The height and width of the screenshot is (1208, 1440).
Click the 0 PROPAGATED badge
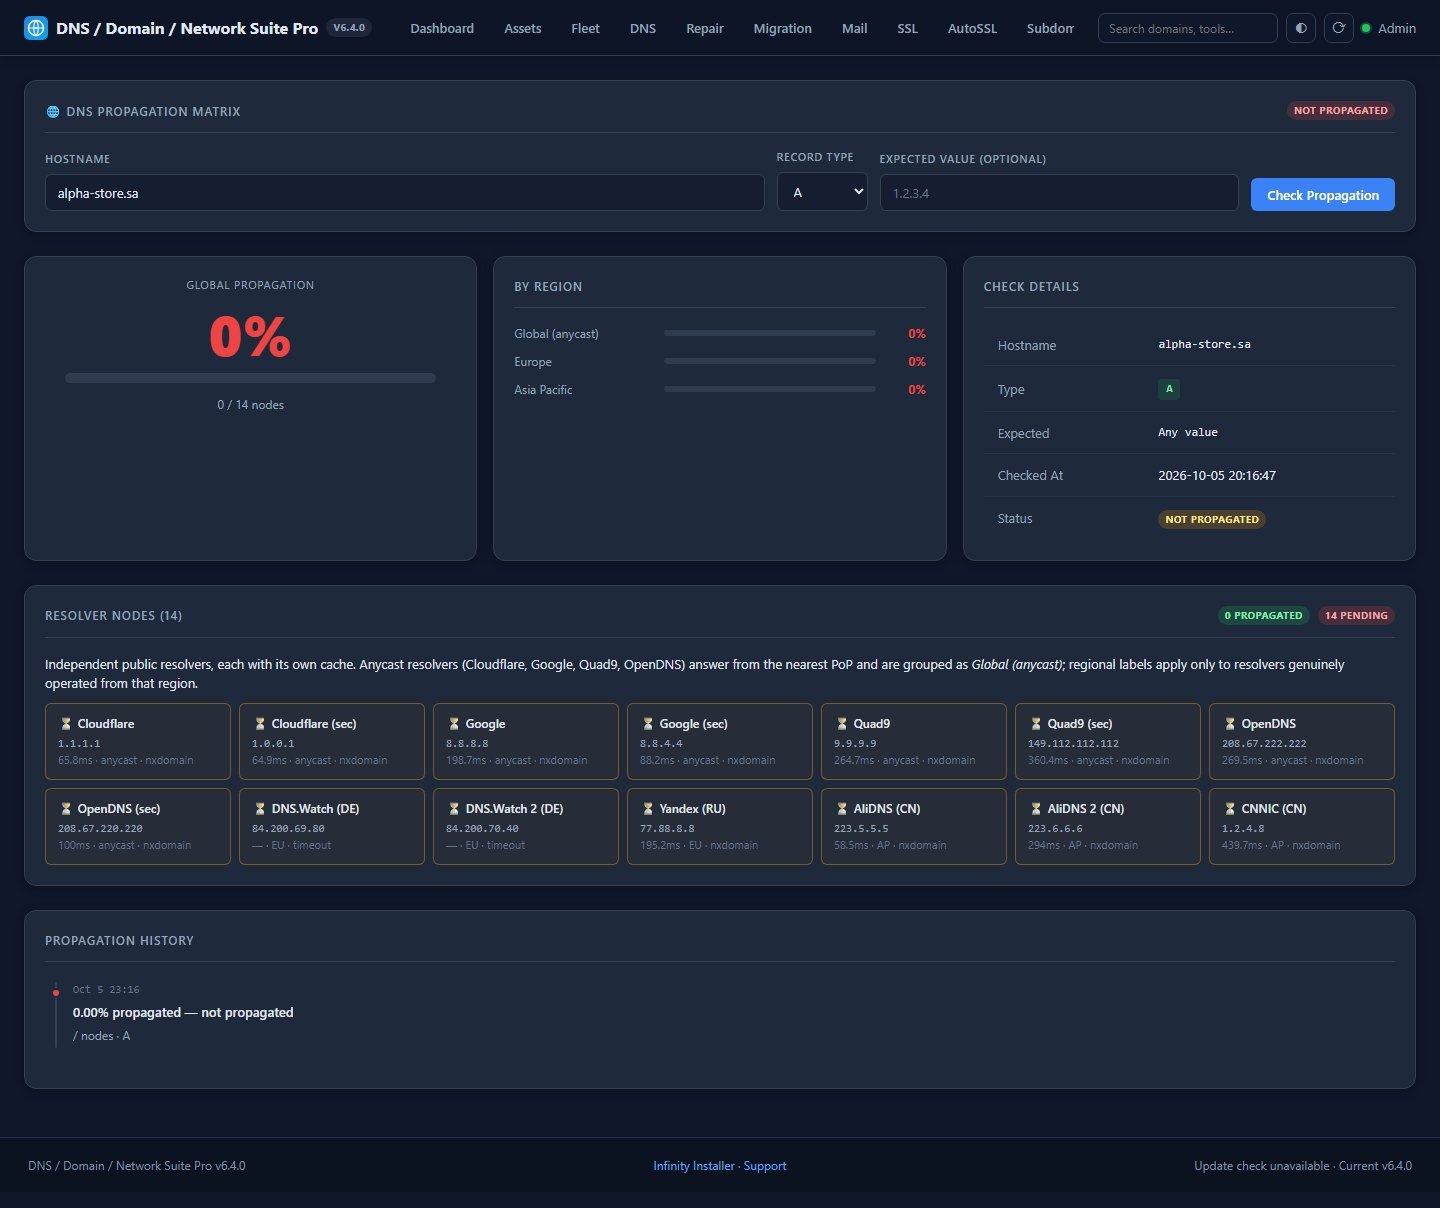1264,615
